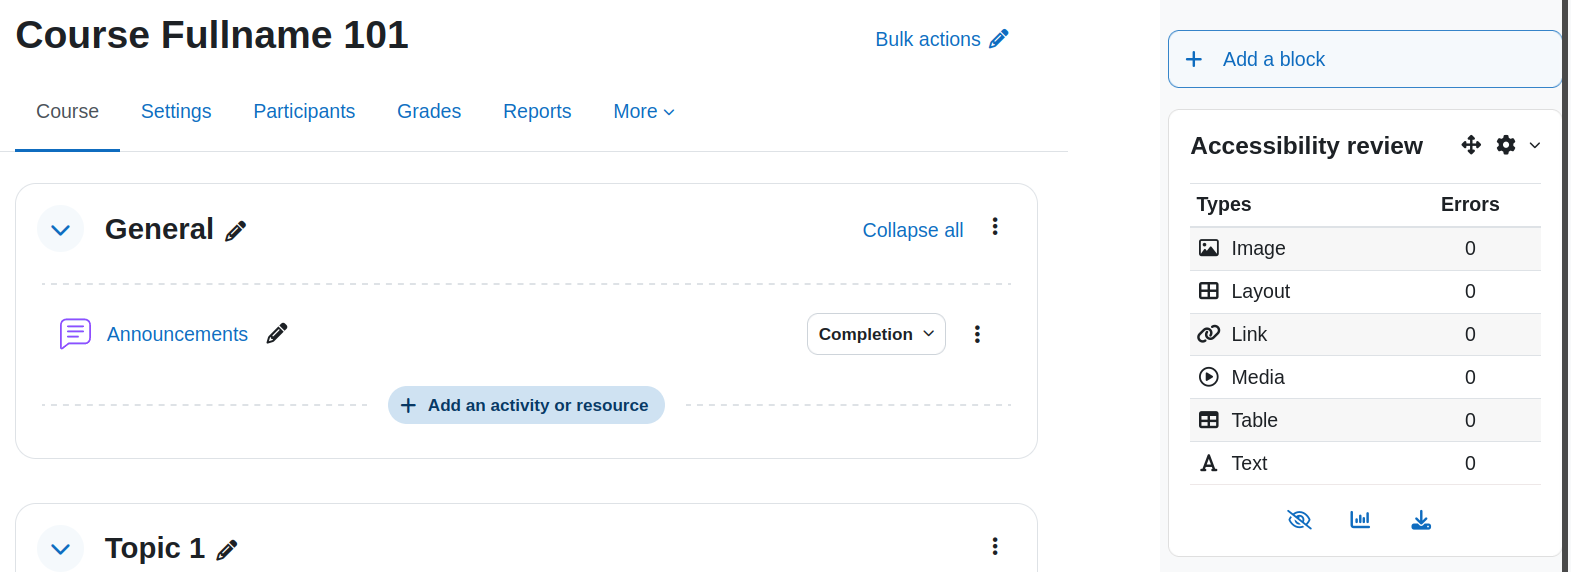Collapse the General section chevron
The width and height of the screenshot is (1571, 572).
tap(60, 230)
